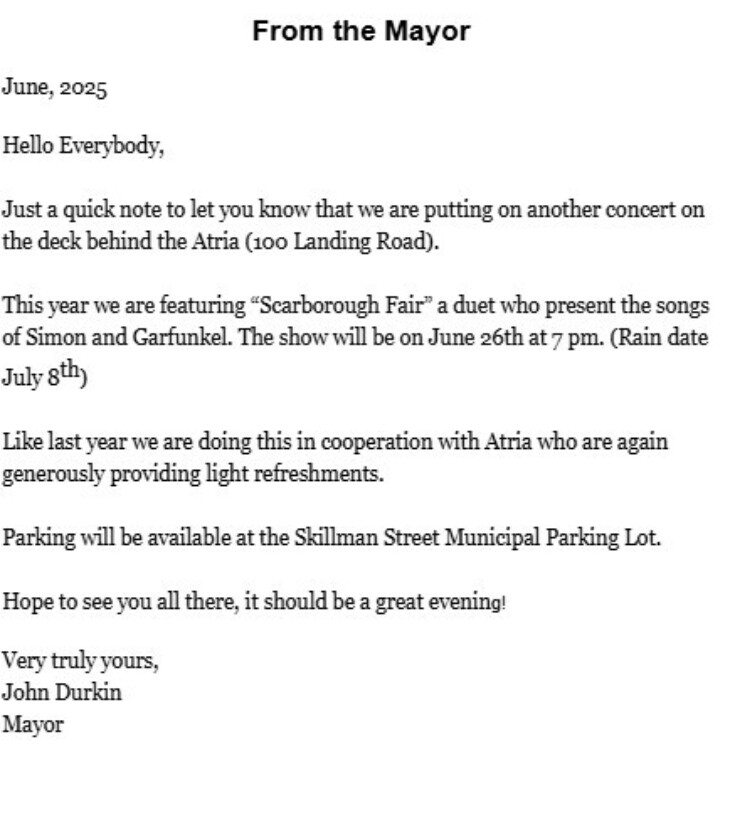730x828 pixels.
Task: Click the title "Mayor" under the signature
Action: point(33,723)
